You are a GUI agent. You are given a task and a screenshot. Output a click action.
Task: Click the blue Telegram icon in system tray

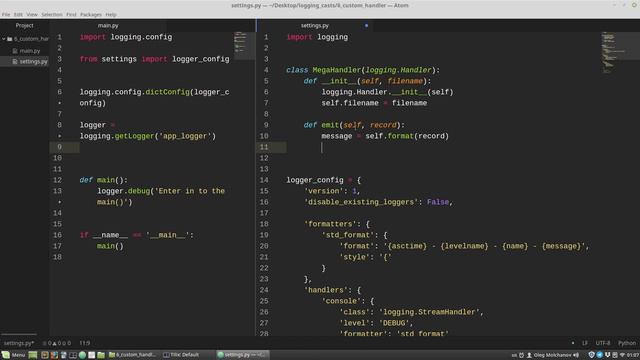click(600, 355)
